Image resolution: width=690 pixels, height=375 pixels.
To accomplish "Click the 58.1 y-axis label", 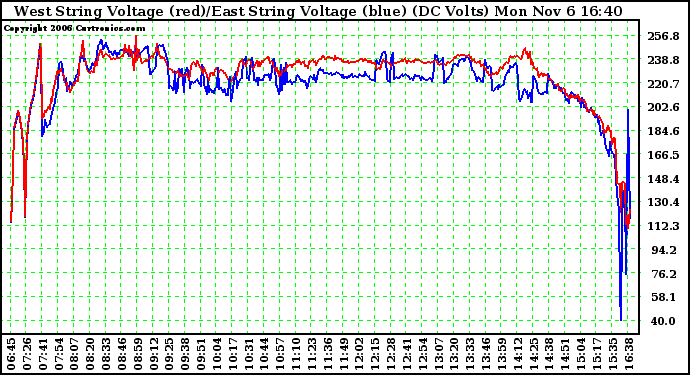I will tap(665, 298).
